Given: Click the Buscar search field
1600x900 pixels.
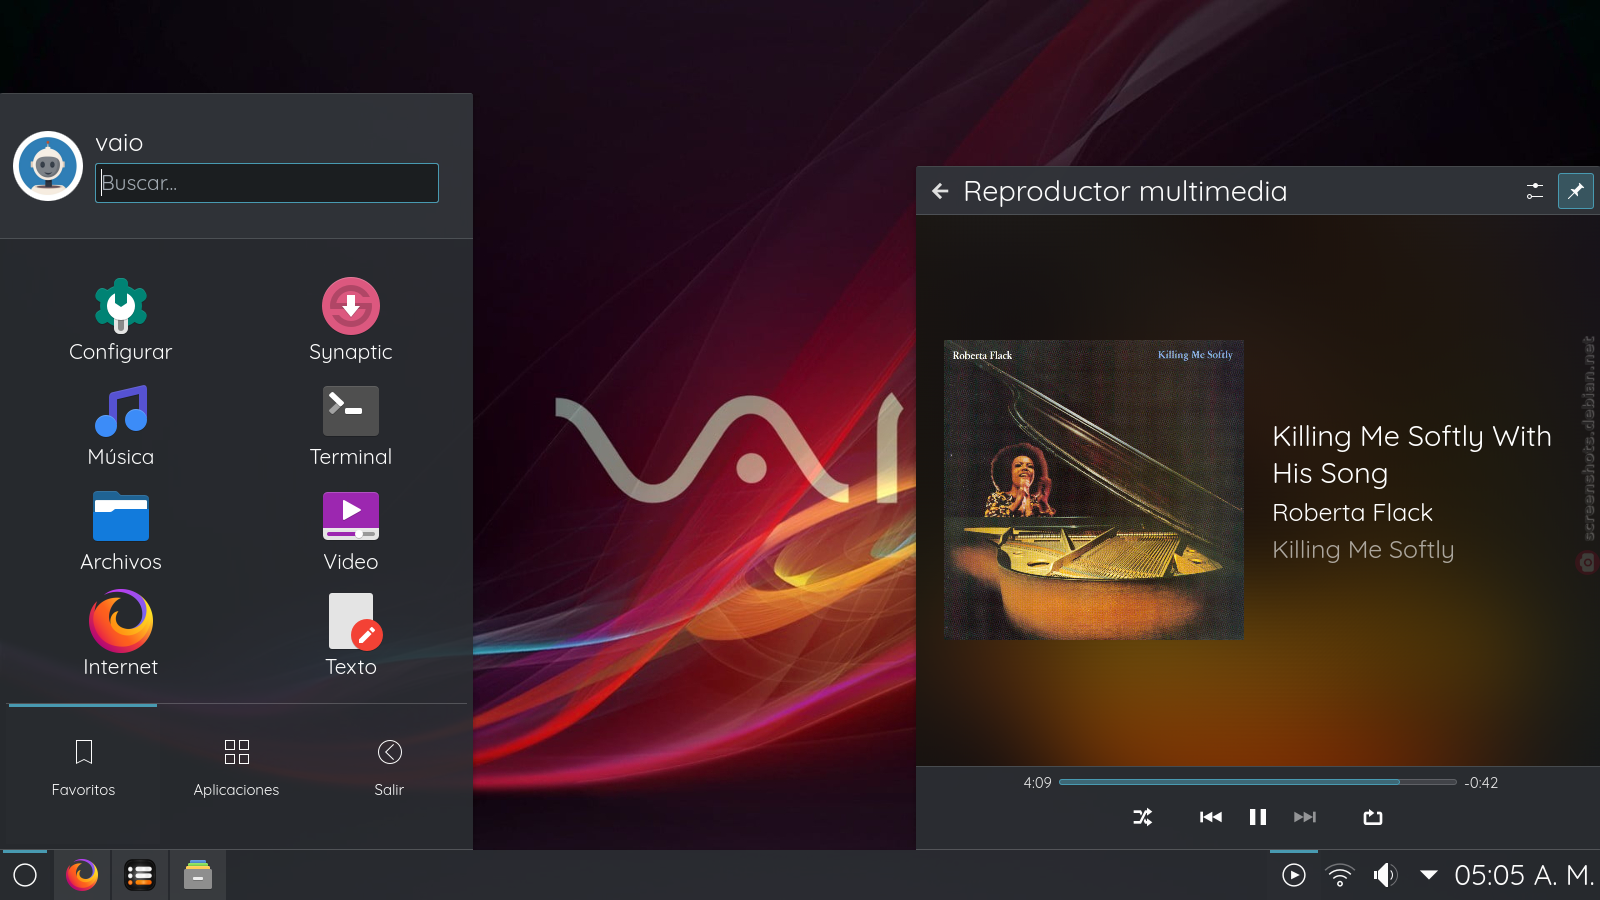Looking at the screenshot, I should (x=267, y=183).
